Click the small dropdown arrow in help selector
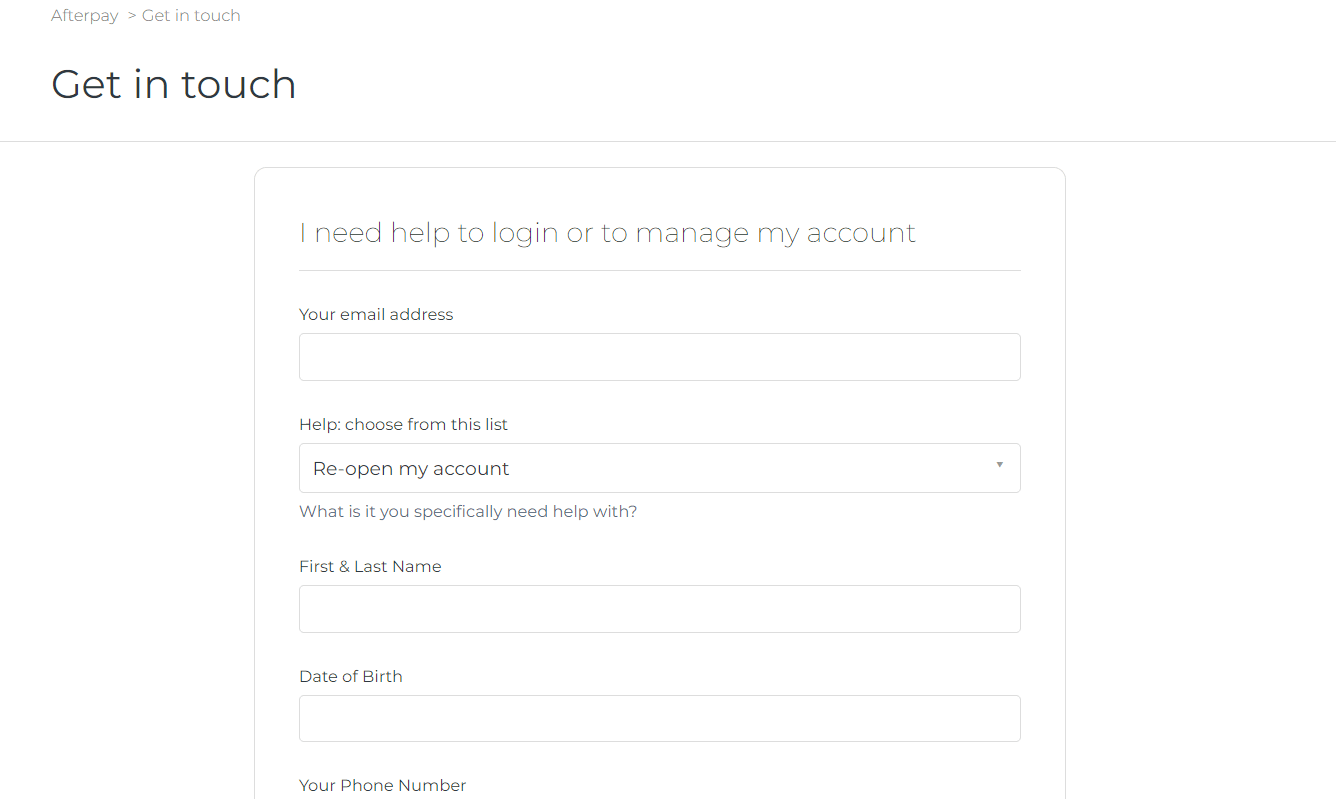1336x799 pixels. pos(999,465)
